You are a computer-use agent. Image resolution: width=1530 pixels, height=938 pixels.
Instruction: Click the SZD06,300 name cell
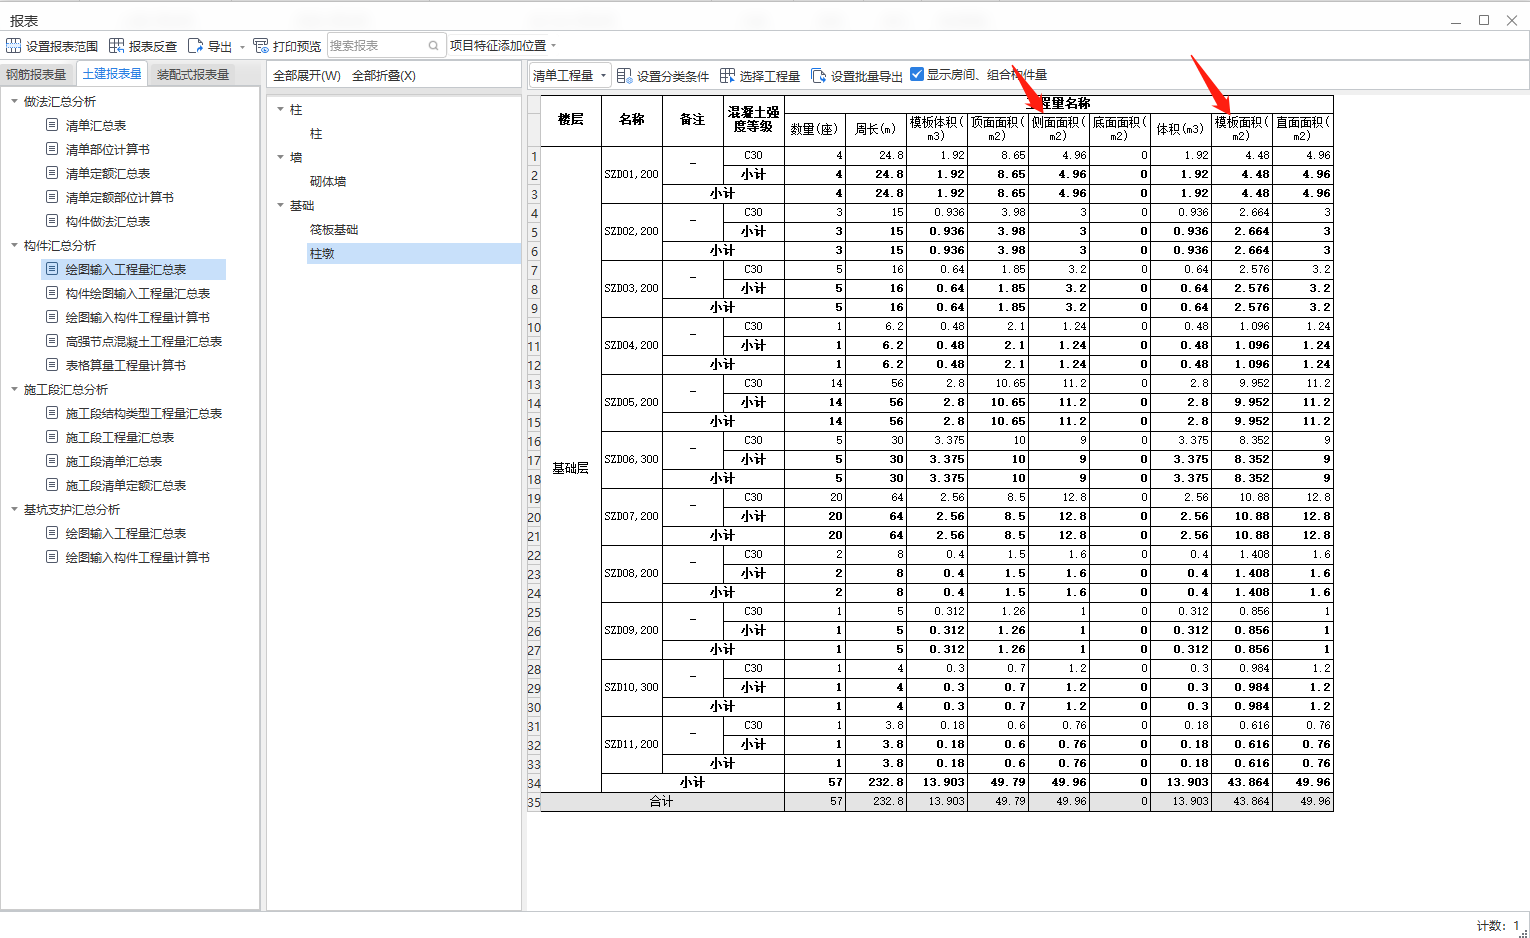click(x=632, y=459)
